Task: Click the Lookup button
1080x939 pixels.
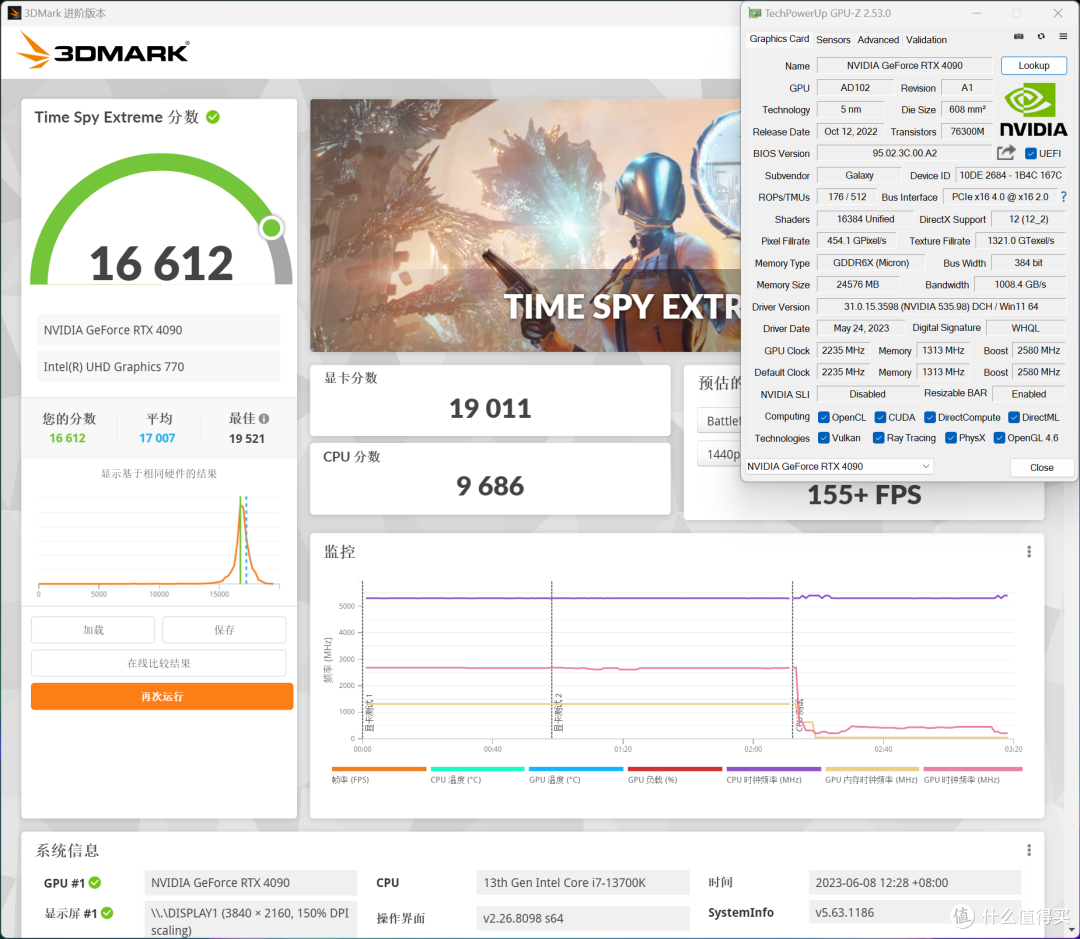Action: [x=1033, y=65]
